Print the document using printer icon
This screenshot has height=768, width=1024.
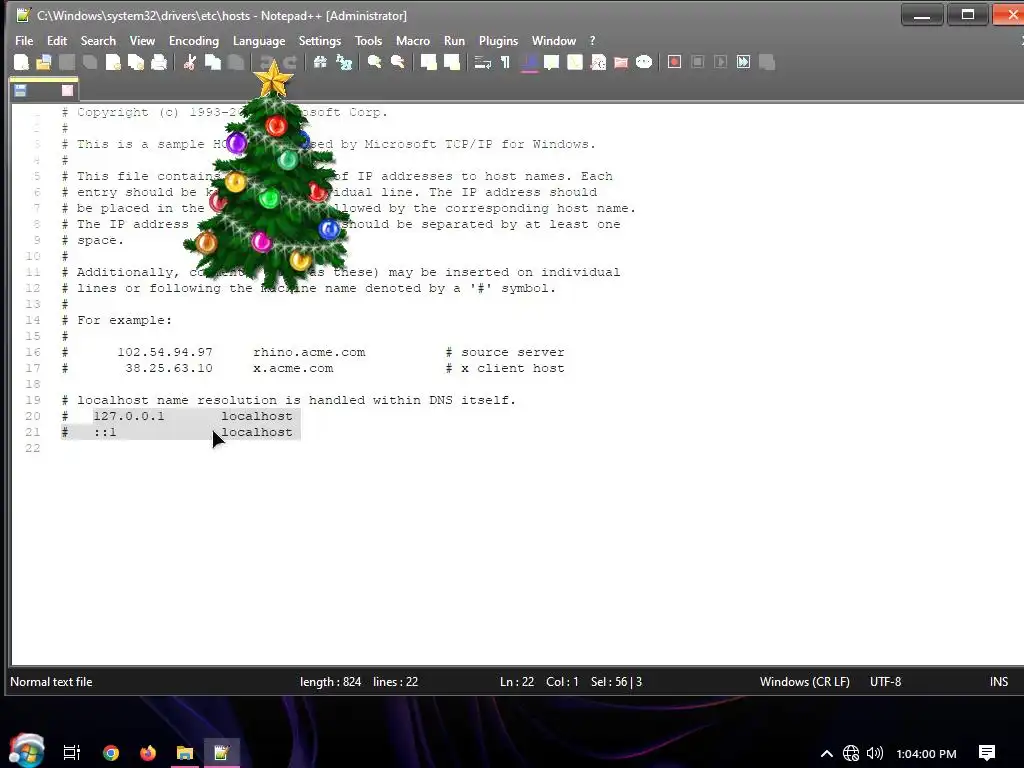[159, 62]
